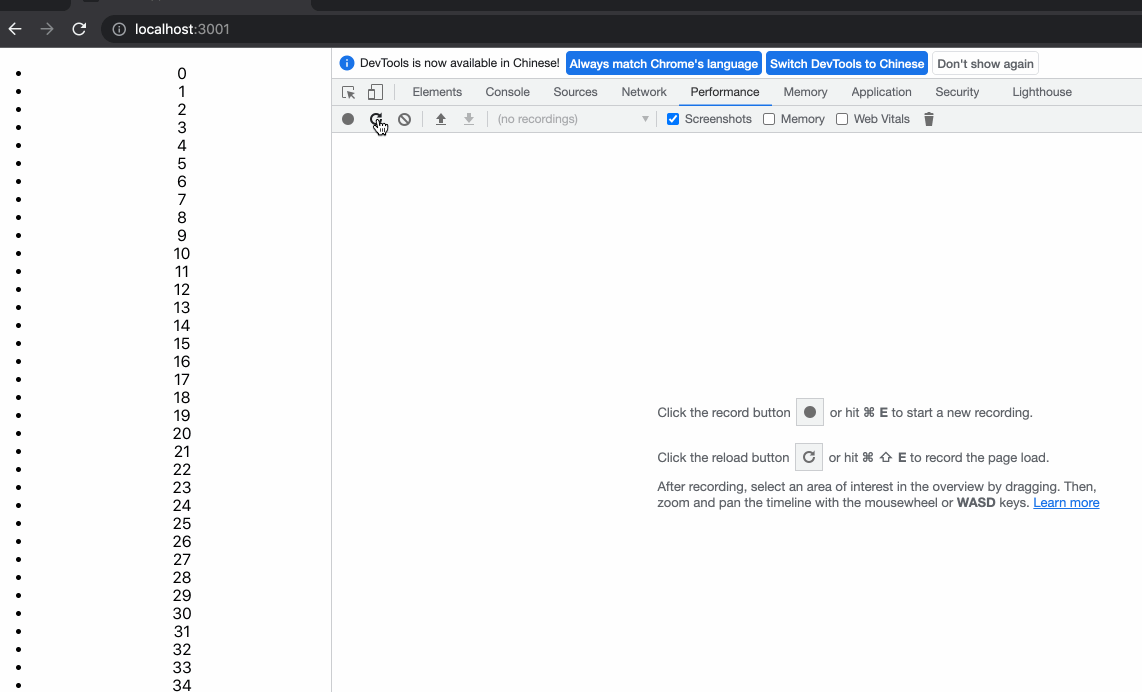Enable the Web Vitals checkbox
Screen dimensions: 1142x692
coord(842,119)
